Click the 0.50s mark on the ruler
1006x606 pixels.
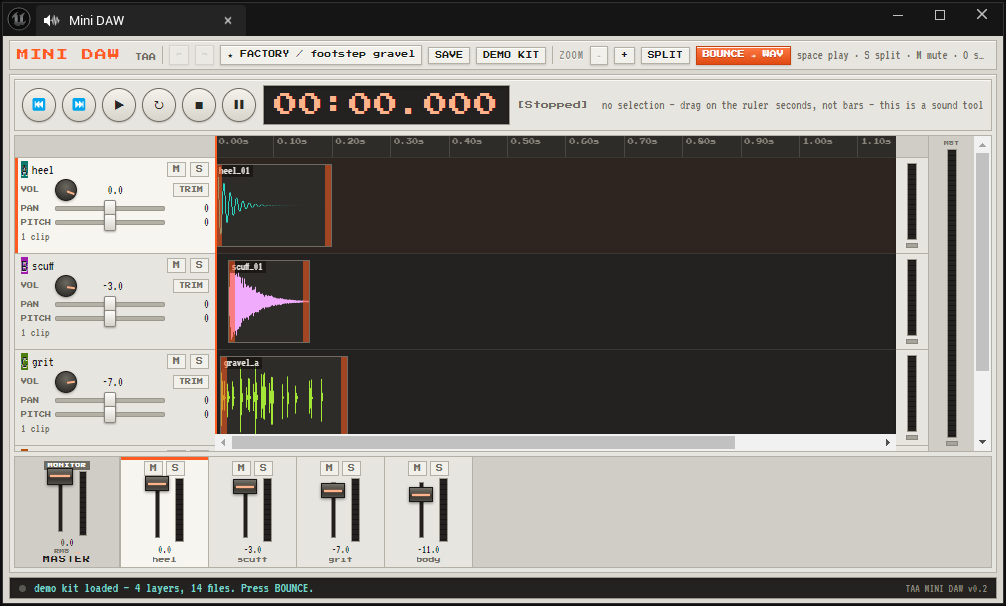tap(525, 141)
